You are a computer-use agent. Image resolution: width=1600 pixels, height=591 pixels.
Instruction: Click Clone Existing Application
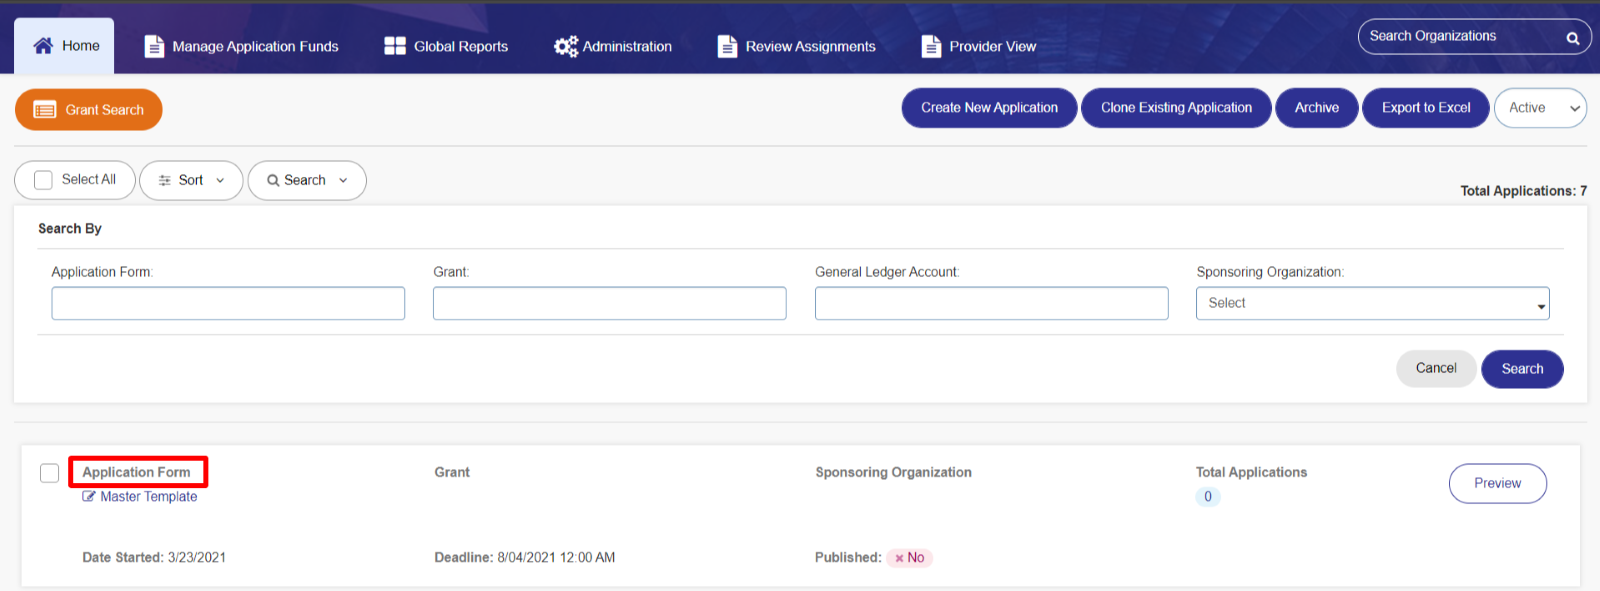point(1176,108)
